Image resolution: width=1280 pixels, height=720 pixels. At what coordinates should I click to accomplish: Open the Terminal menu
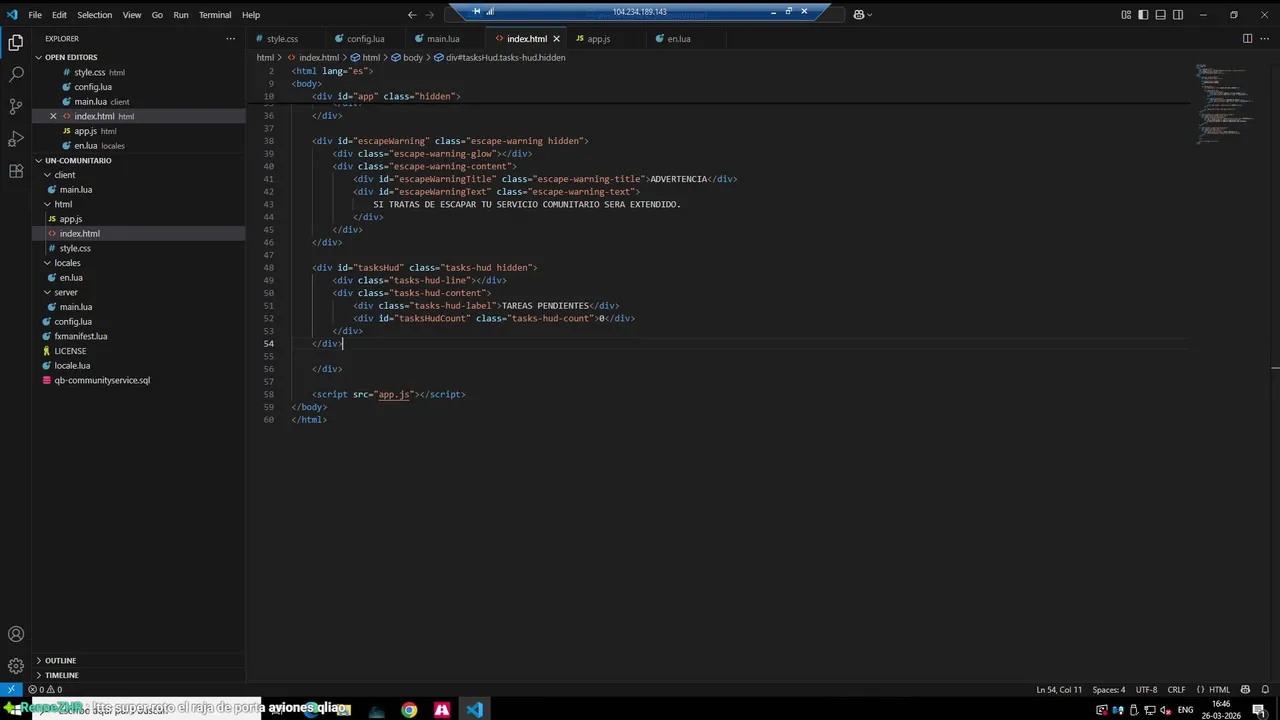click(215, 15)
